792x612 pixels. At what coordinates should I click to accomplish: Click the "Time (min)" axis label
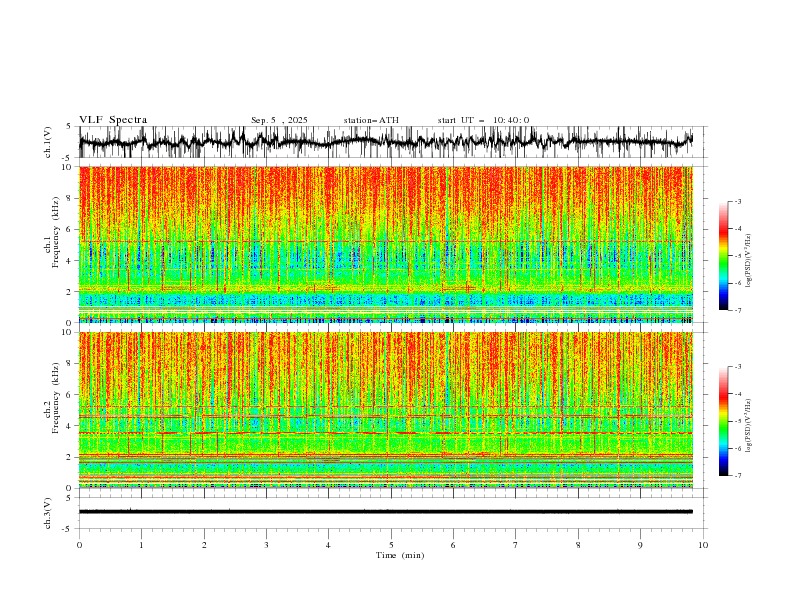click(400, 555)
